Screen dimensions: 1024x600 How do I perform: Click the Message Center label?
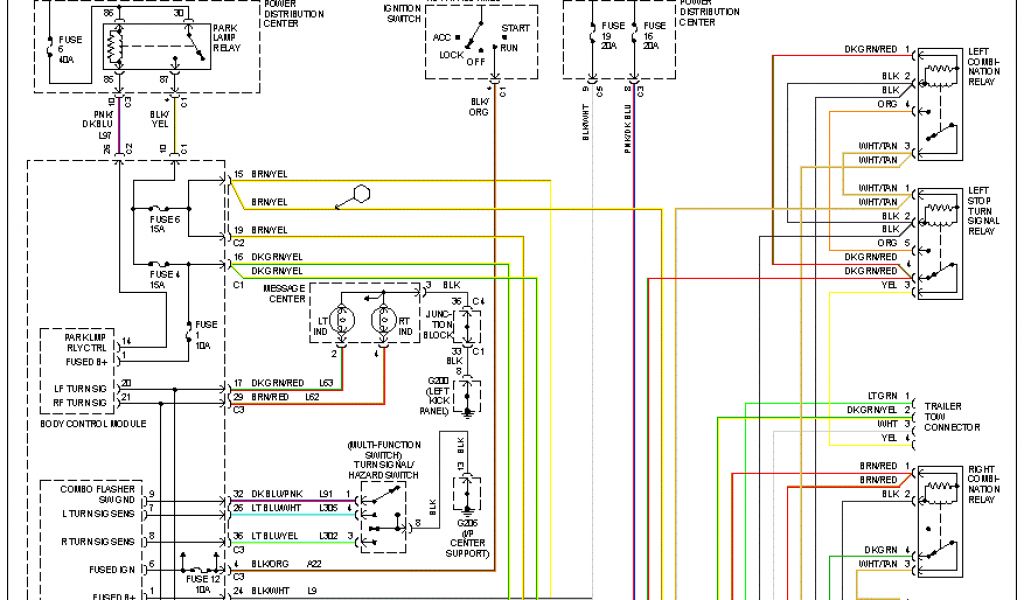point(283,293)
